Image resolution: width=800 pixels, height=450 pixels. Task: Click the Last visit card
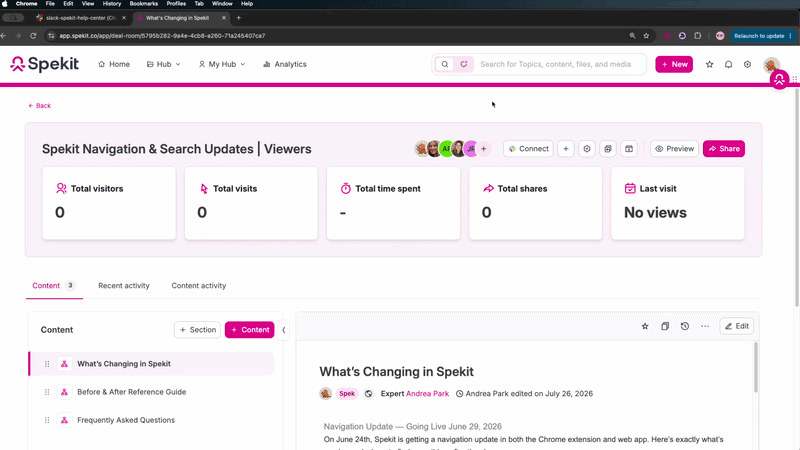[678, 203]
